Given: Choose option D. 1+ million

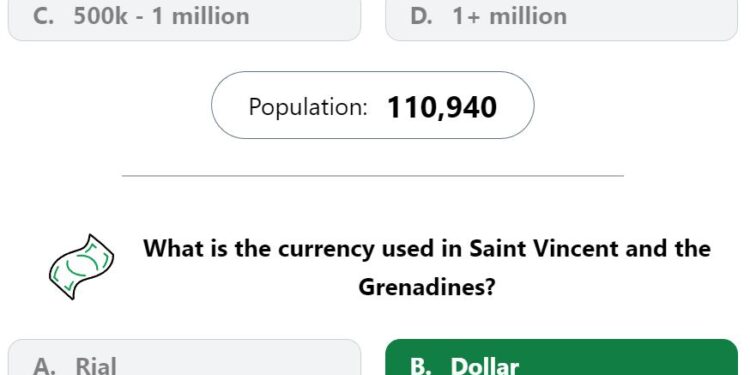Looking at the screenshot, I should point(562,20).
